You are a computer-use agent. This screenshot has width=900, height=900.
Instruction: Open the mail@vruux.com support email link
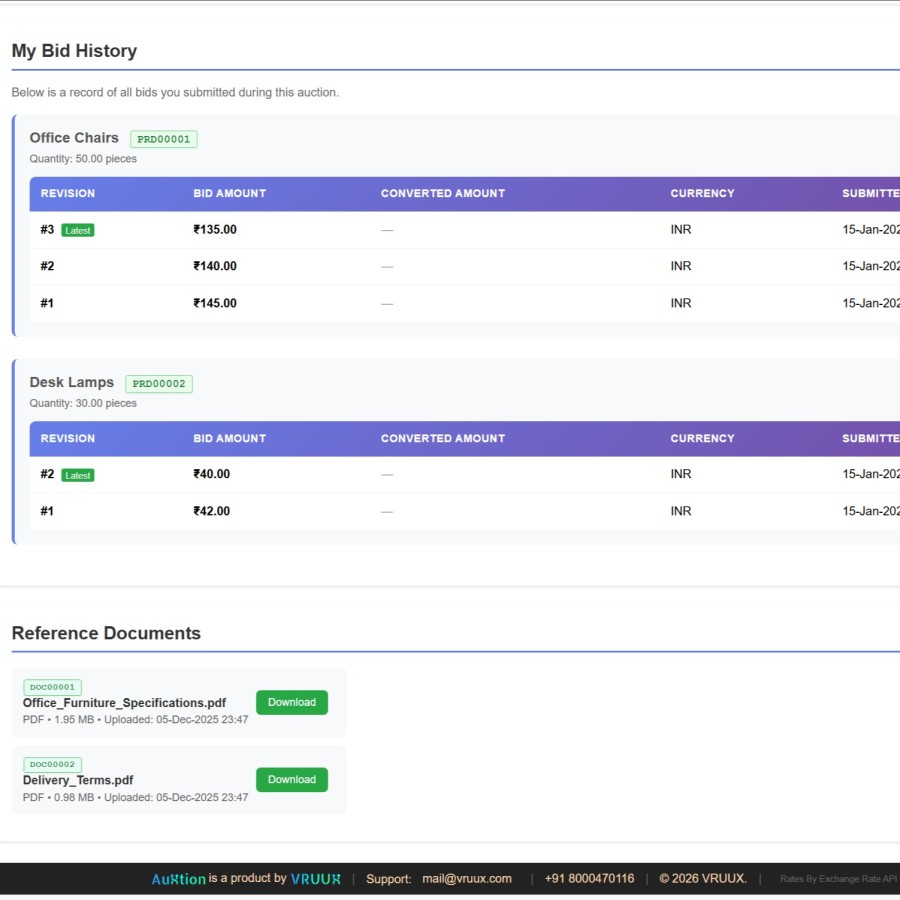tap(466, 879)
